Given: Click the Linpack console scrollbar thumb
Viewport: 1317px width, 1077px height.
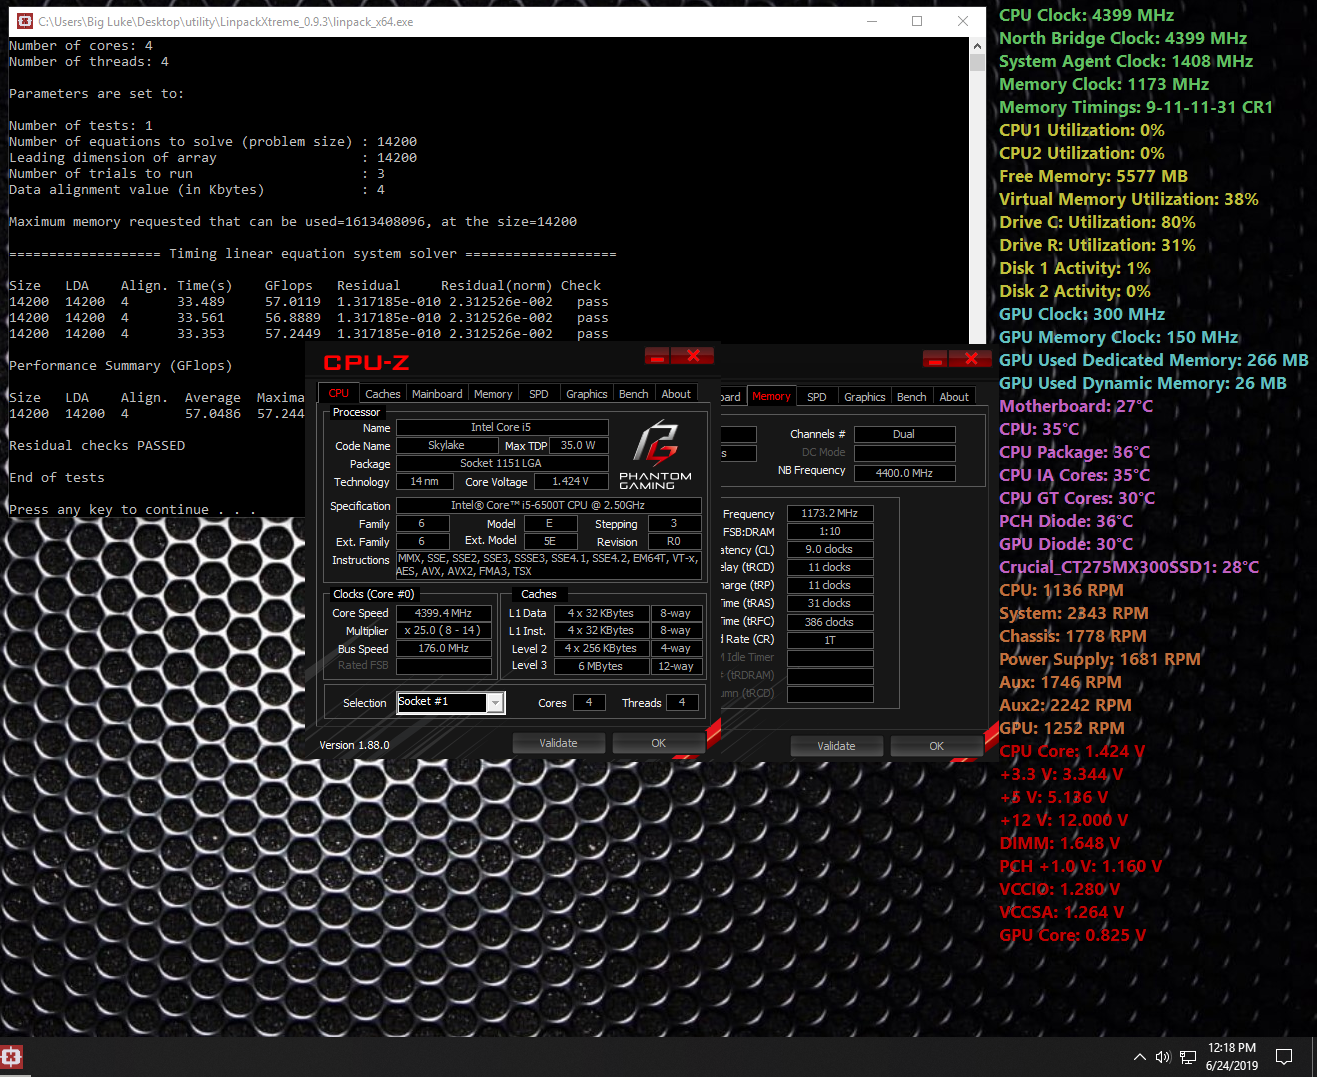Looking at the screenshot, I should point(977,62).
